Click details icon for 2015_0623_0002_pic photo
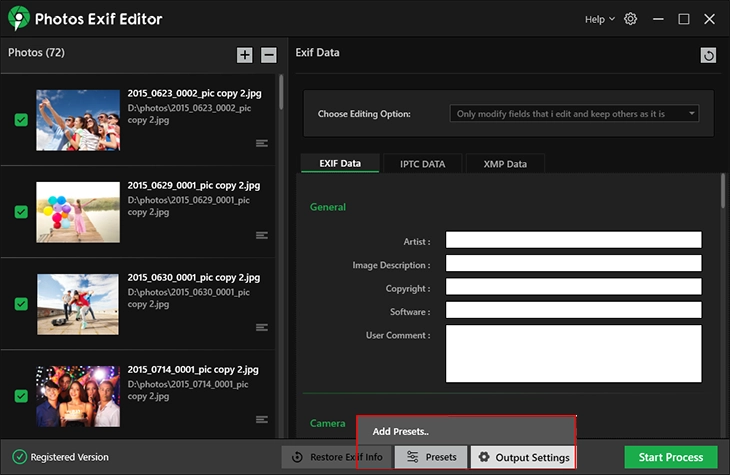This screenshot has height=475, width=730. [262, 143]
